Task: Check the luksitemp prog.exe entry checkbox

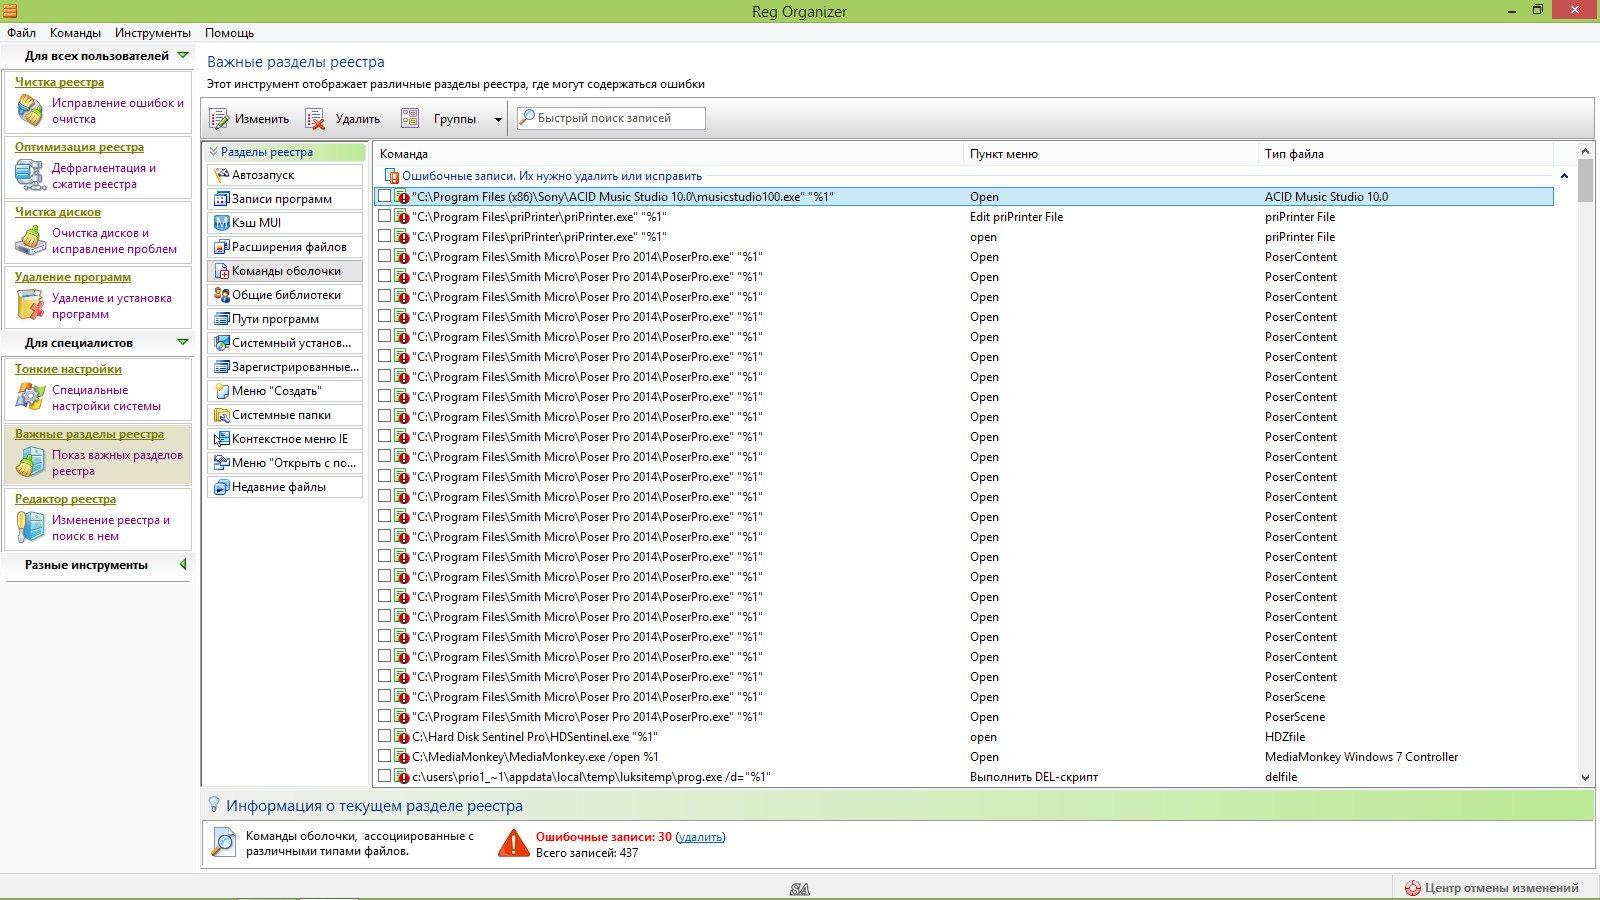Action: tap(384, 776)
